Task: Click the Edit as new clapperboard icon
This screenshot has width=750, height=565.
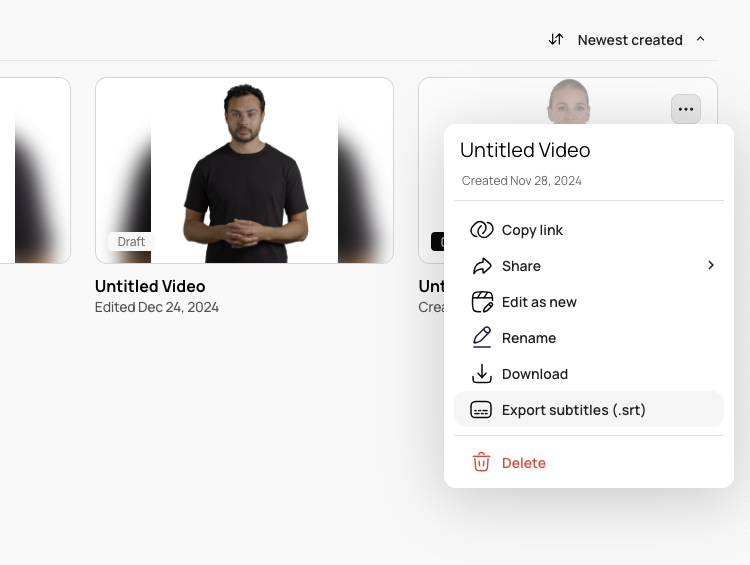Action: [482, 302]
